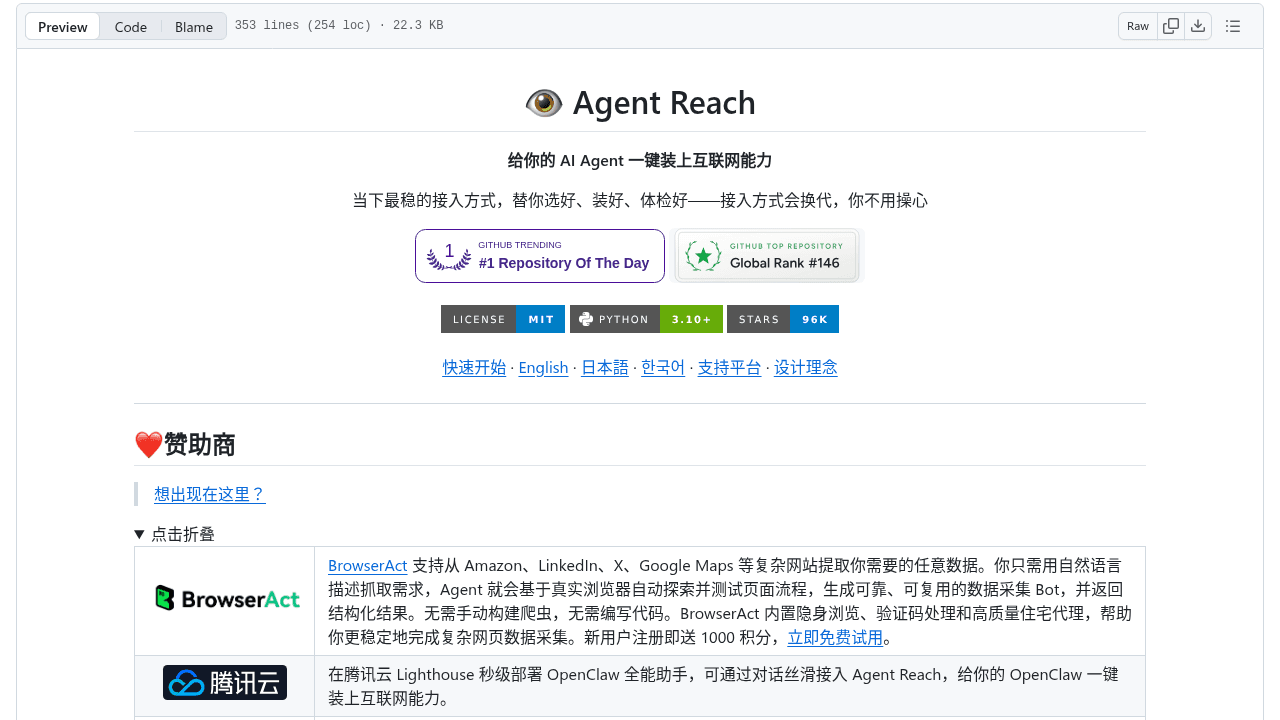1280x720 pixels.
Task: Click the tagline 给你的 AI Agent 一键装上互联网能力
Action: point(640,160)
